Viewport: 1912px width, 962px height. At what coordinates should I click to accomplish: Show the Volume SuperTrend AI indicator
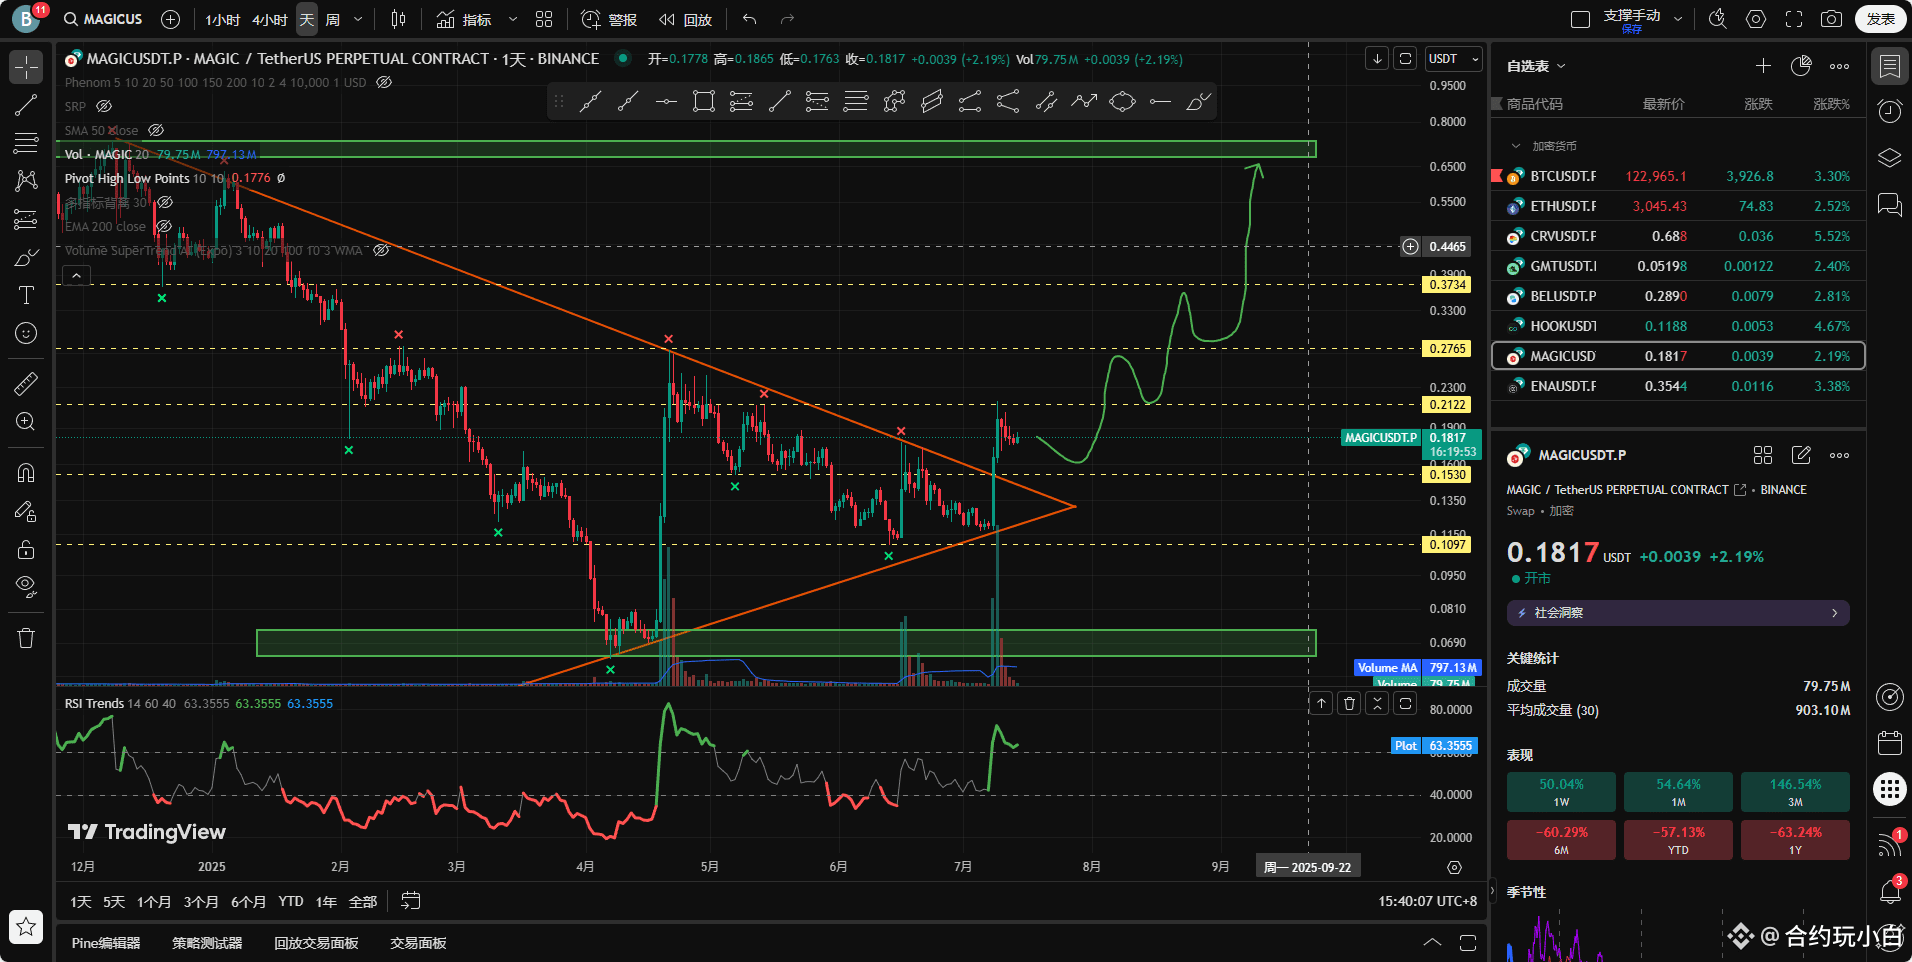381,250
